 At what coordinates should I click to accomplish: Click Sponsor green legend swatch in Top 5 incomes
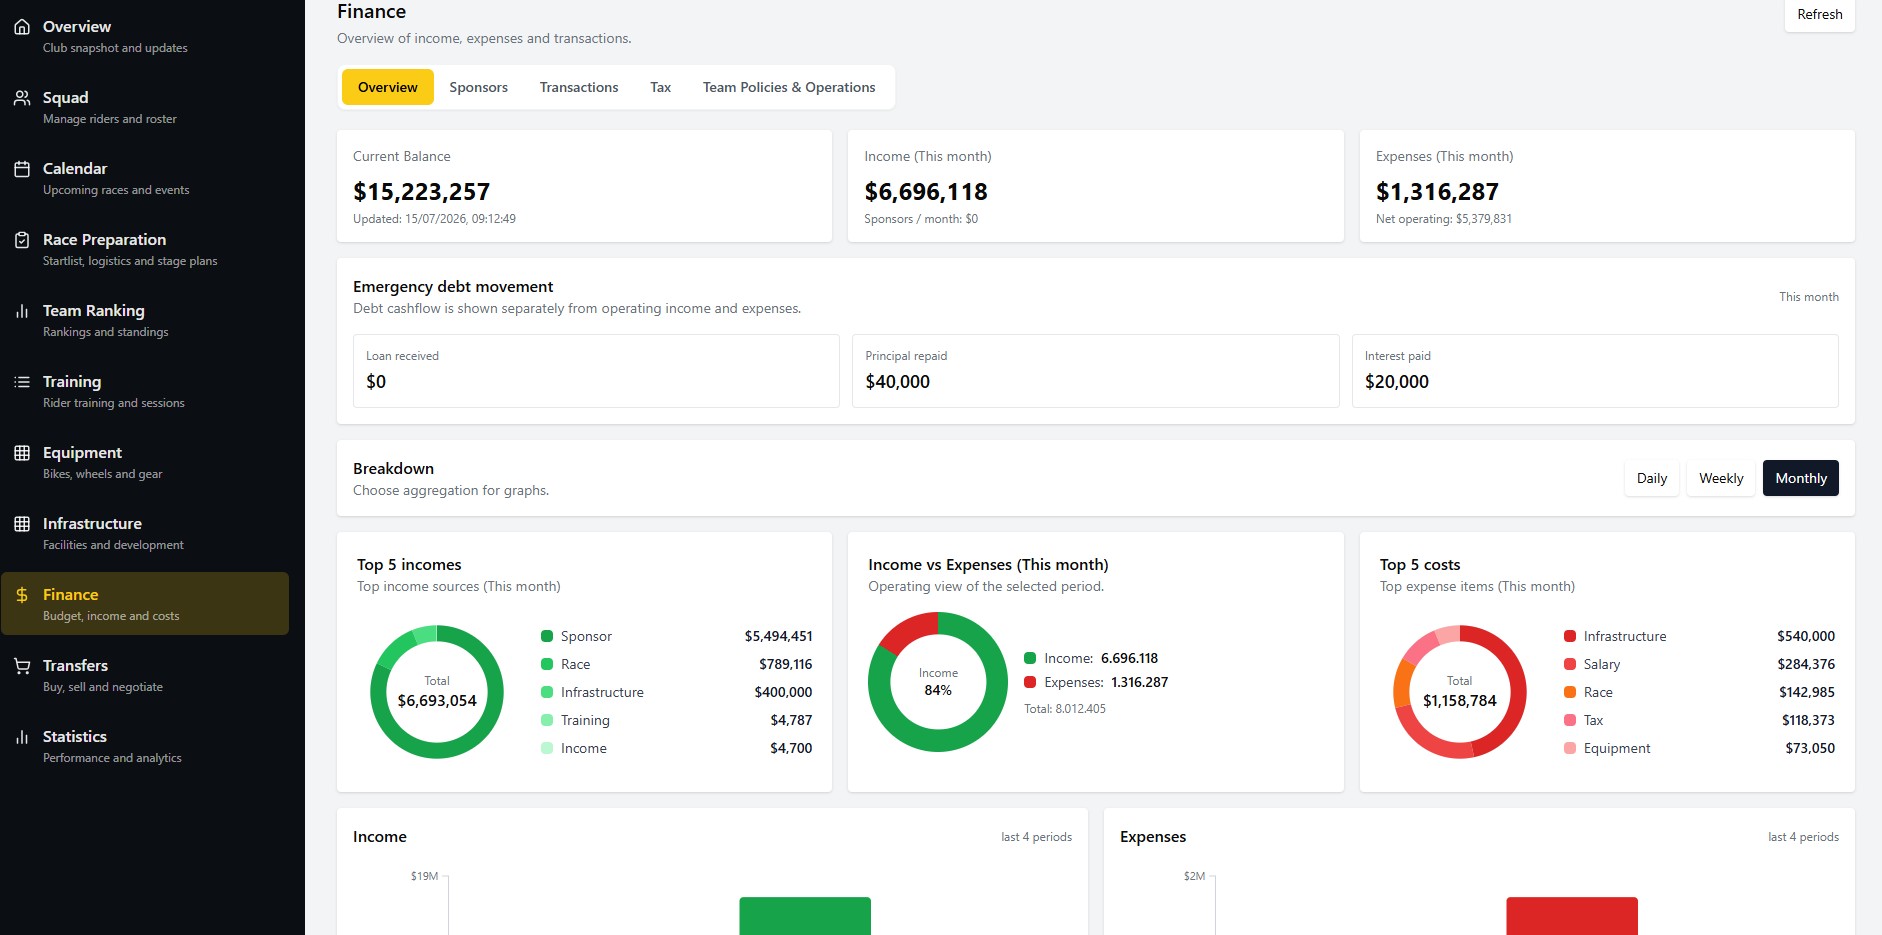pos(547,636)
